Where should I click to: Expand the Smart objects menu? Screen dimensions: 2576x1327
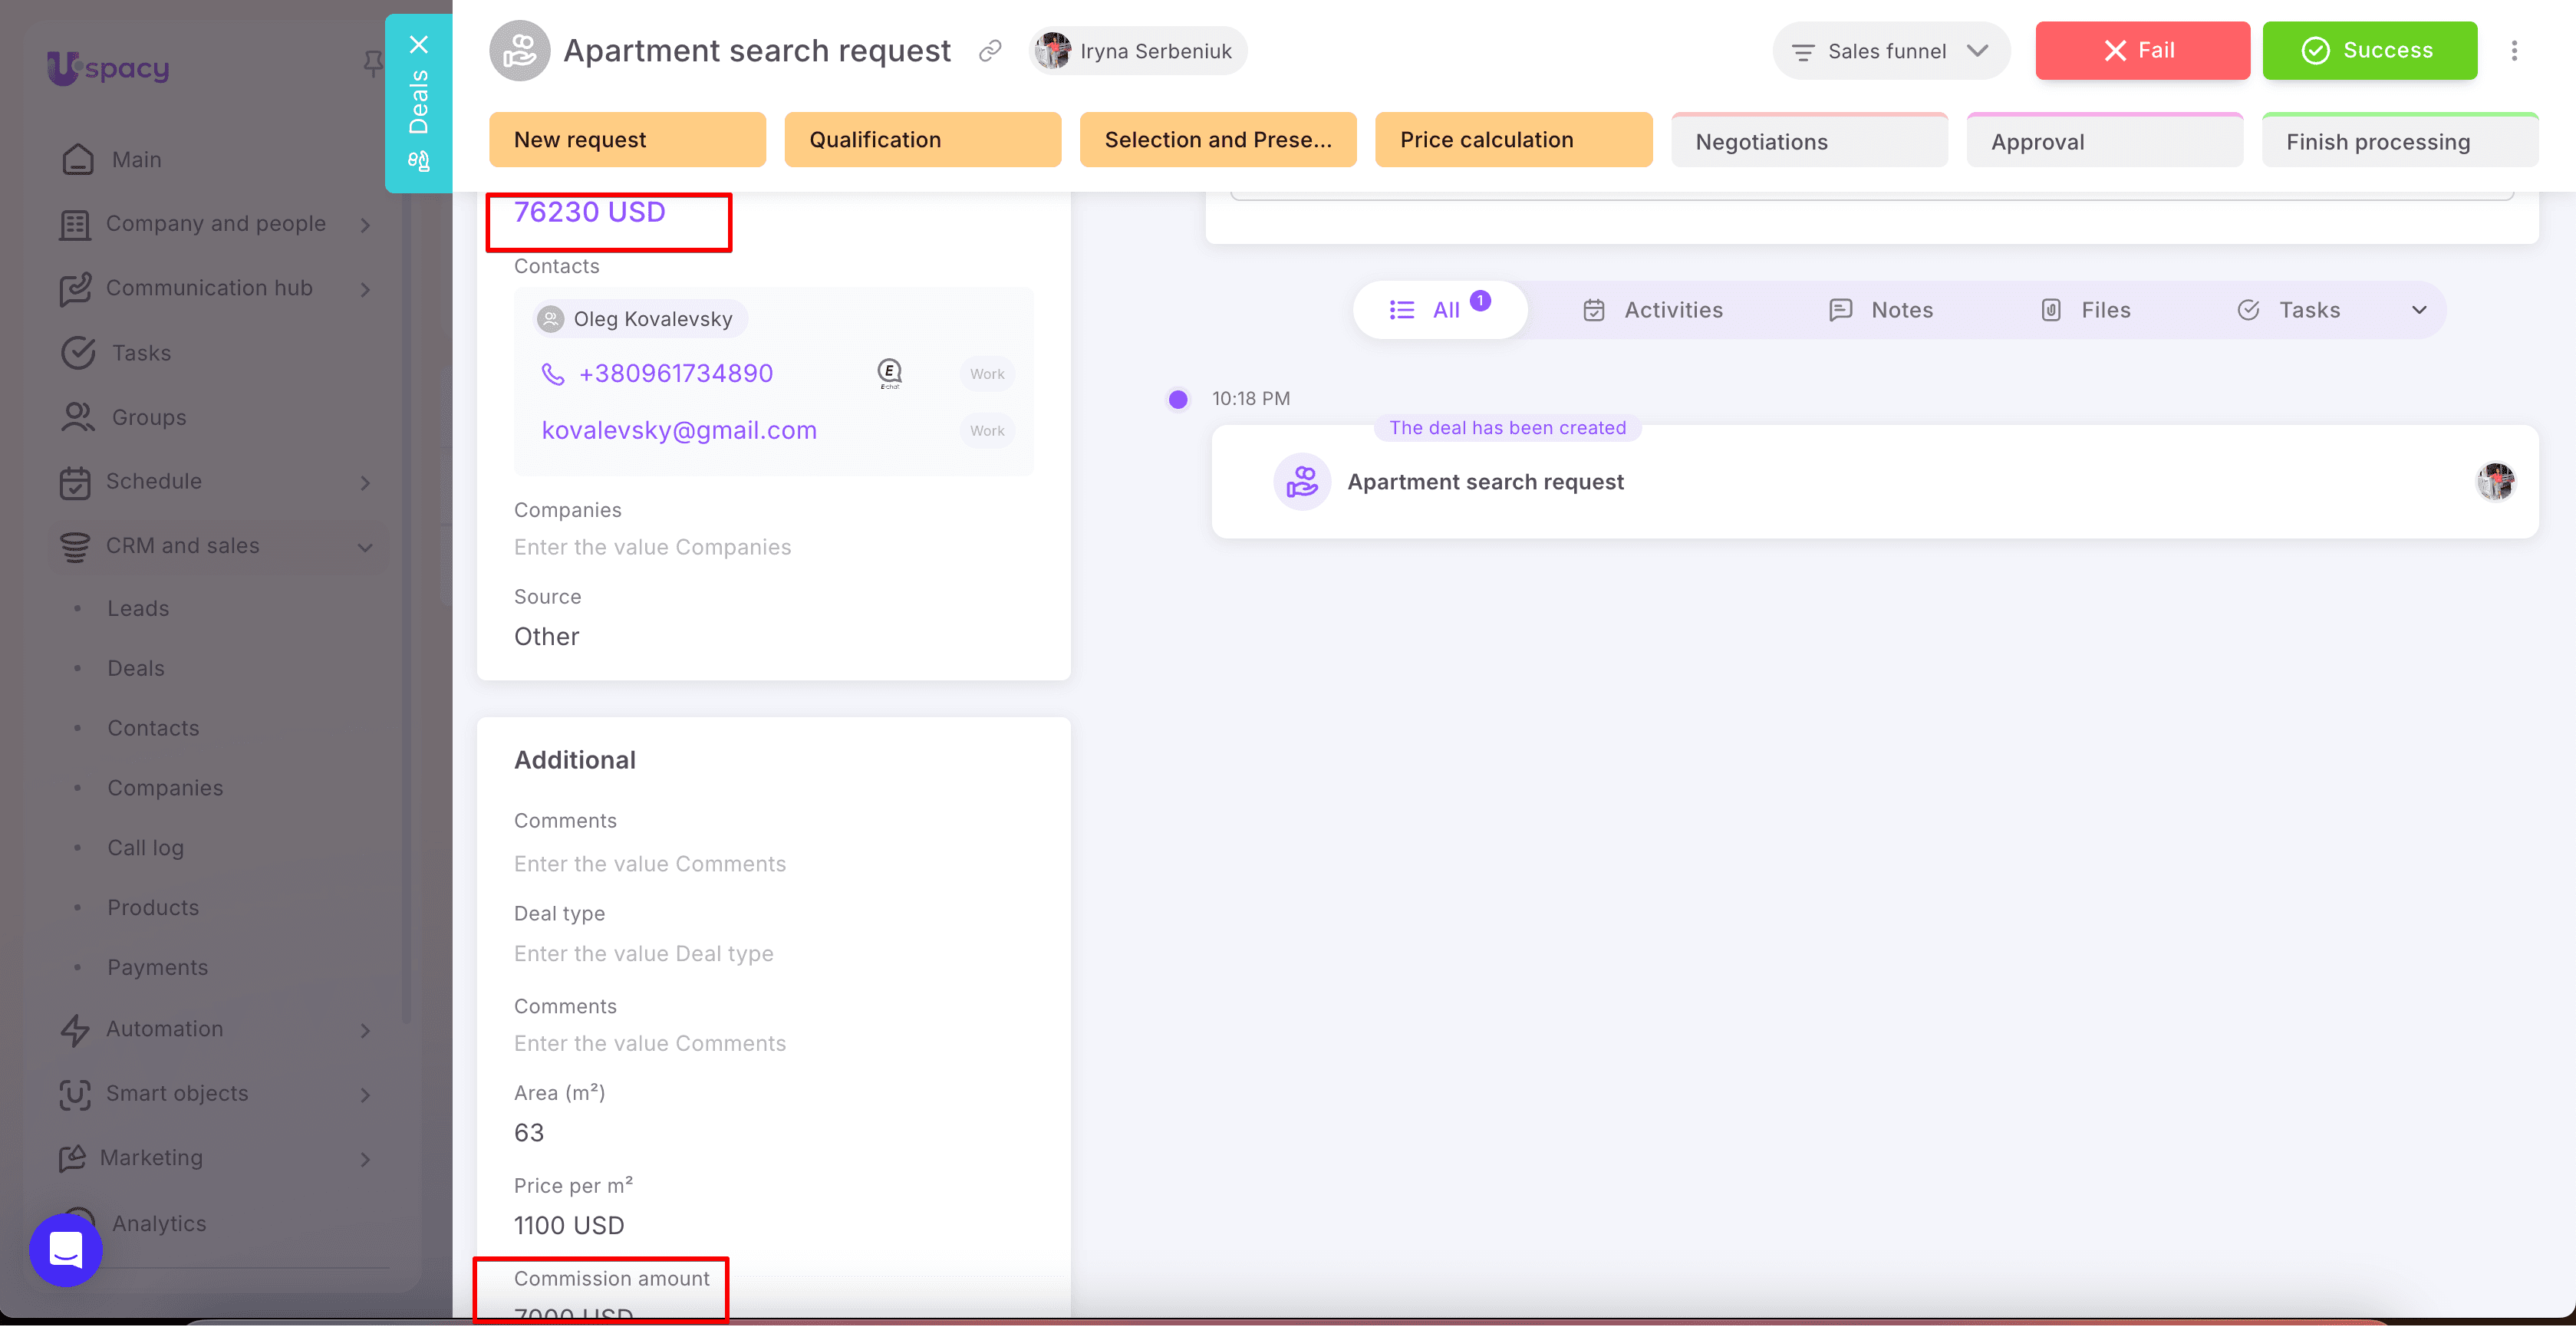click(x=215, y=1093)
